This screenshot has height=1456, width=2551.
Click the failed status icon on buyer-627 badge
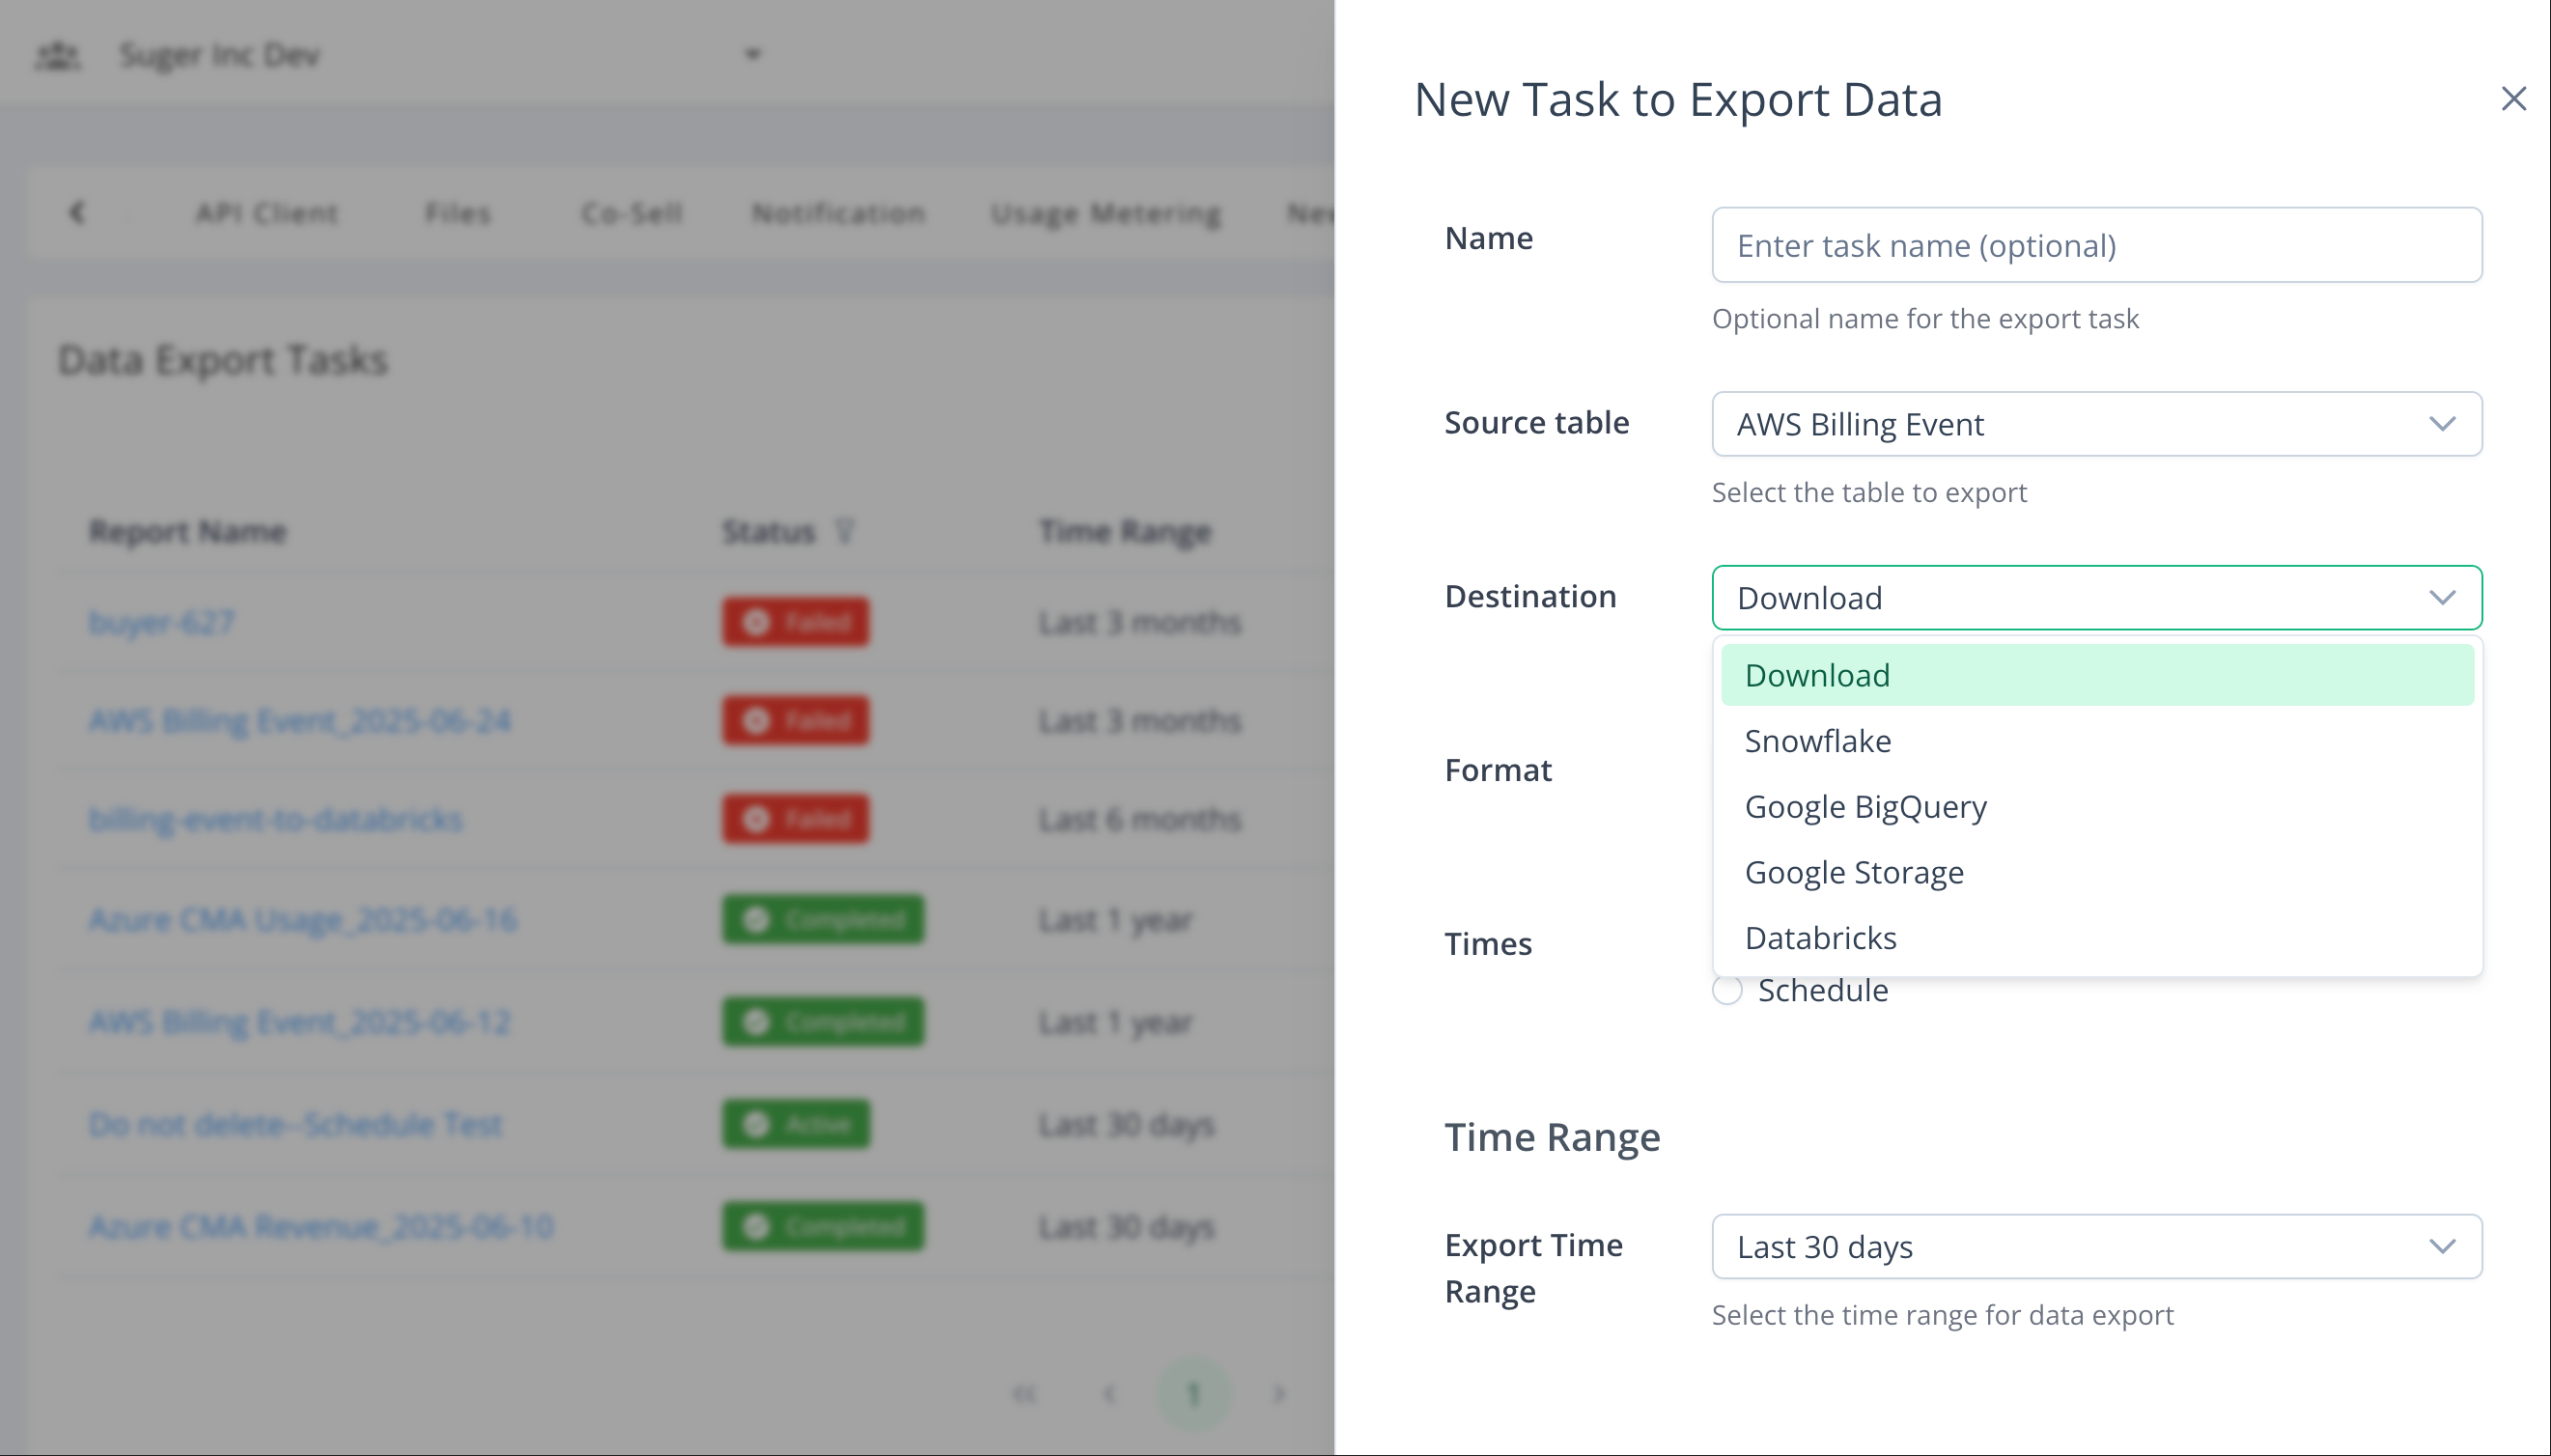pos(756,622)
